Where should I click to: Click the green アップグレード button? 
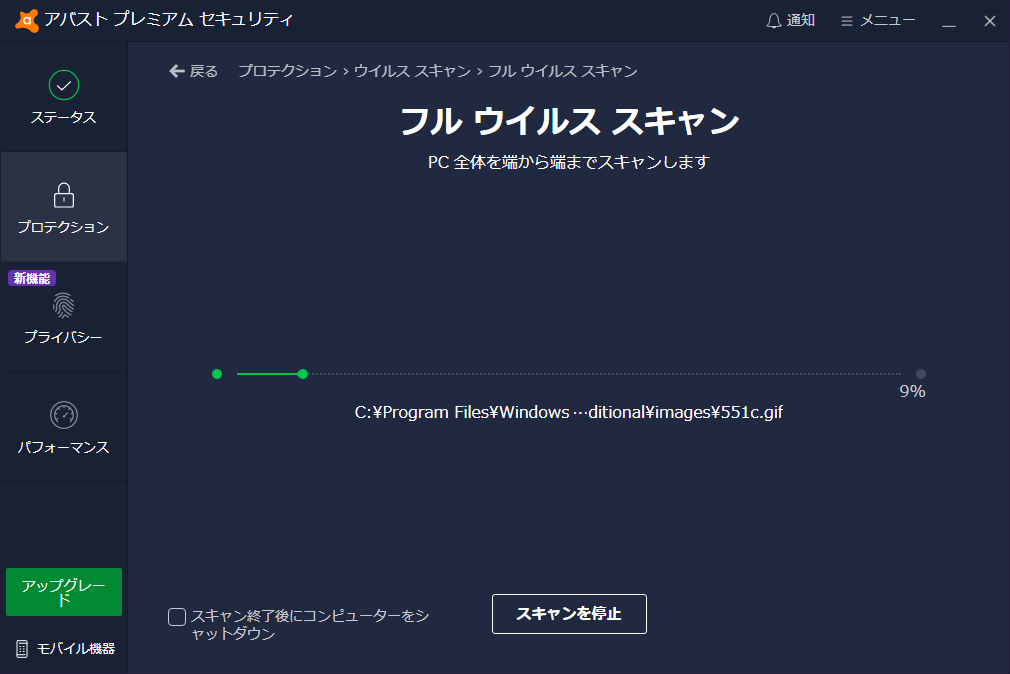tap(64, 592)
